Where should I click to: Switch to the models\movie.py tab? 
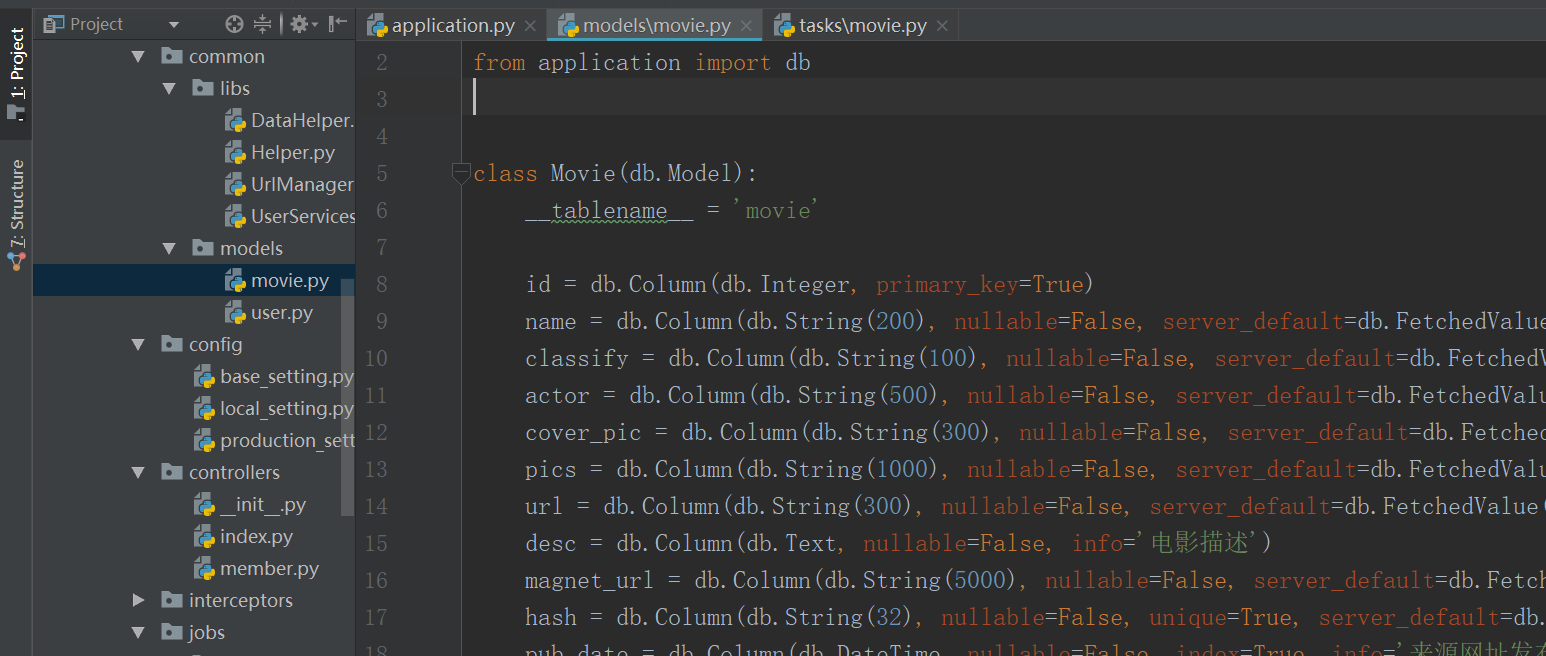(654, 25)
